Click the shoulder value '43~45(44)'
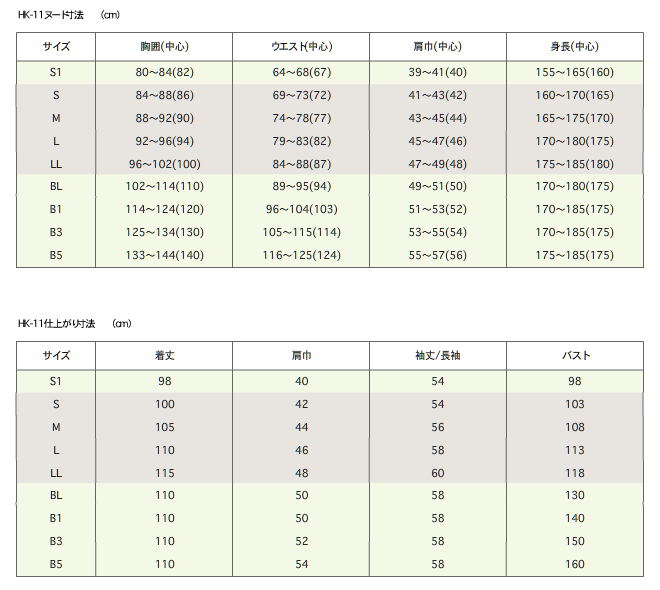The width and height of the screenshot is (660, 590). click(438, 118)
